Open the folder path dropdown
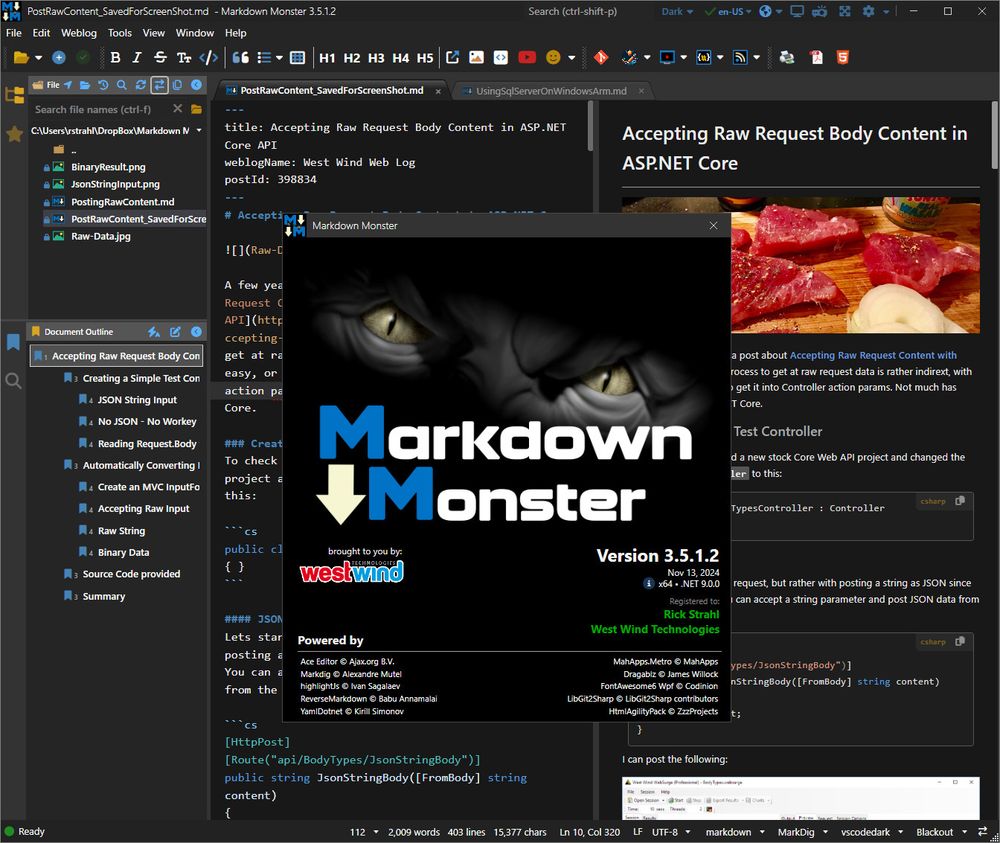Image resolution: width=1000 pixels, height=843 pixels. [x=199, y=131]
